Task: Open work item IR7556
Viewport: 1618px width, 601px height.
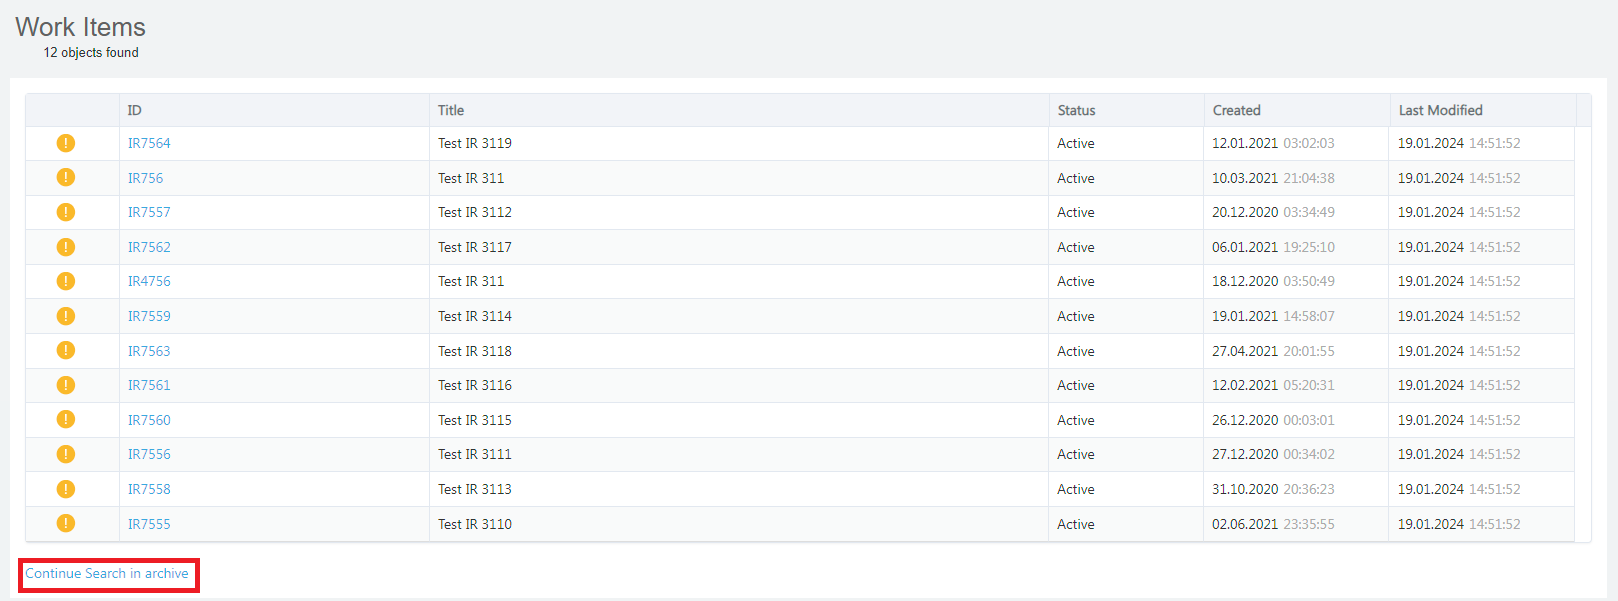Action: (x=149, y=454)
